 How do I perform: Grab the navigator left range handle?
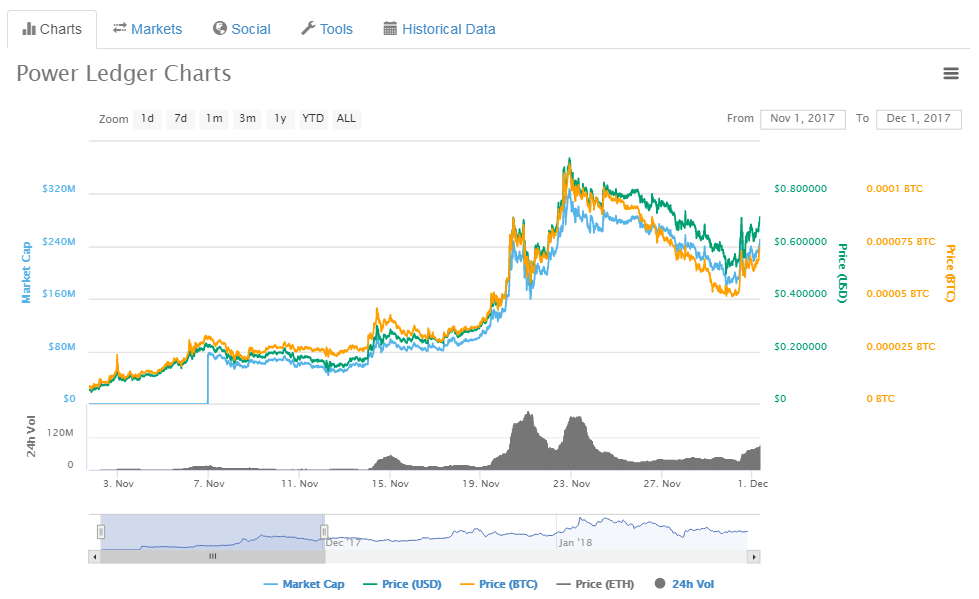coord(101,532)
